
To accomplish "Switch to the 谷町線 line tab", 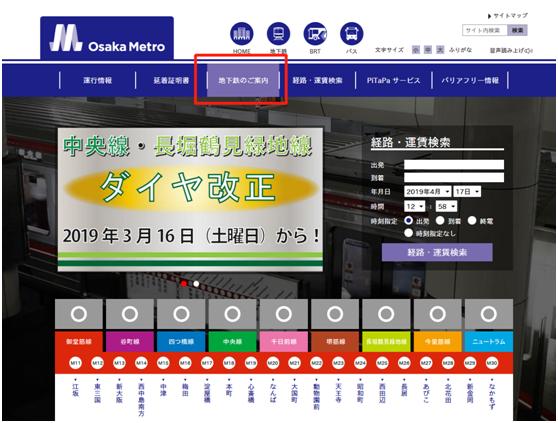I will click(130, 342).
